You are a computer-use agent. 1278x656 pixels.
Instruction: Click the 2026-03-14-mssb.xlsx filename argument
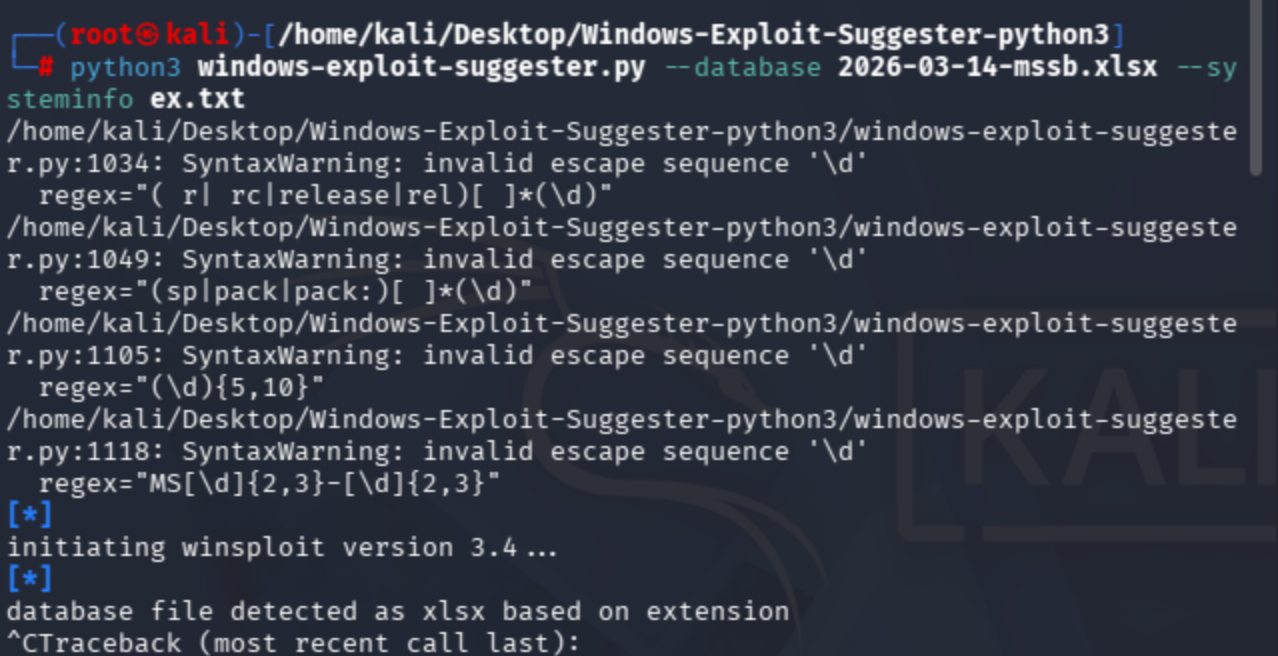tap(997, 68)
